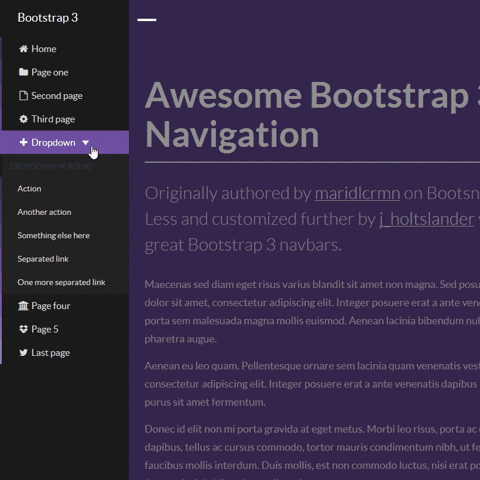480x480 pixels.
Task: Choose Another action in the dropdown
Action: (x=44, y=212)
